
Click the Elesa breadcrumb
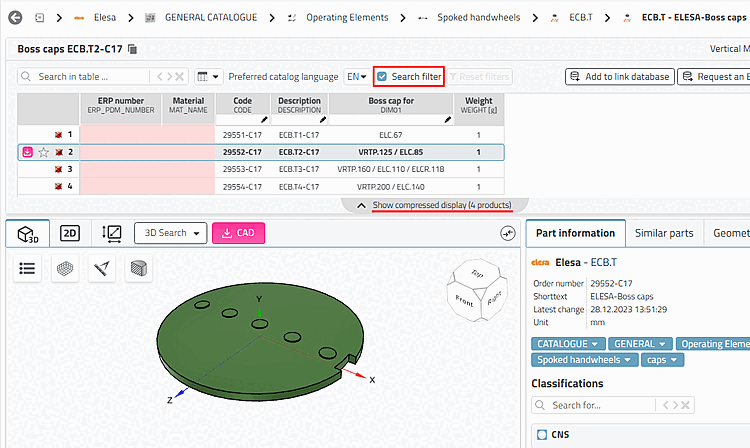click(105, 18)
